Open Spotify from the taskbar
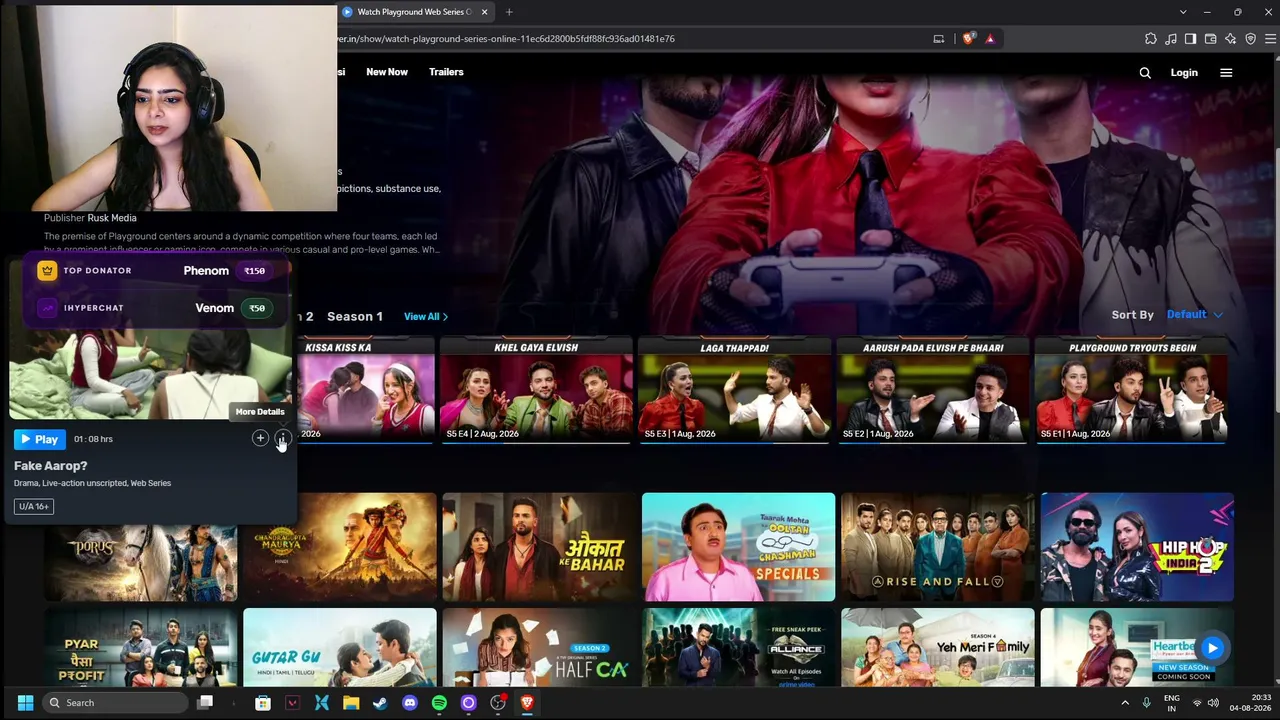Image resolution: width=1280 pixels, height=720 pixels. [439, 703]
